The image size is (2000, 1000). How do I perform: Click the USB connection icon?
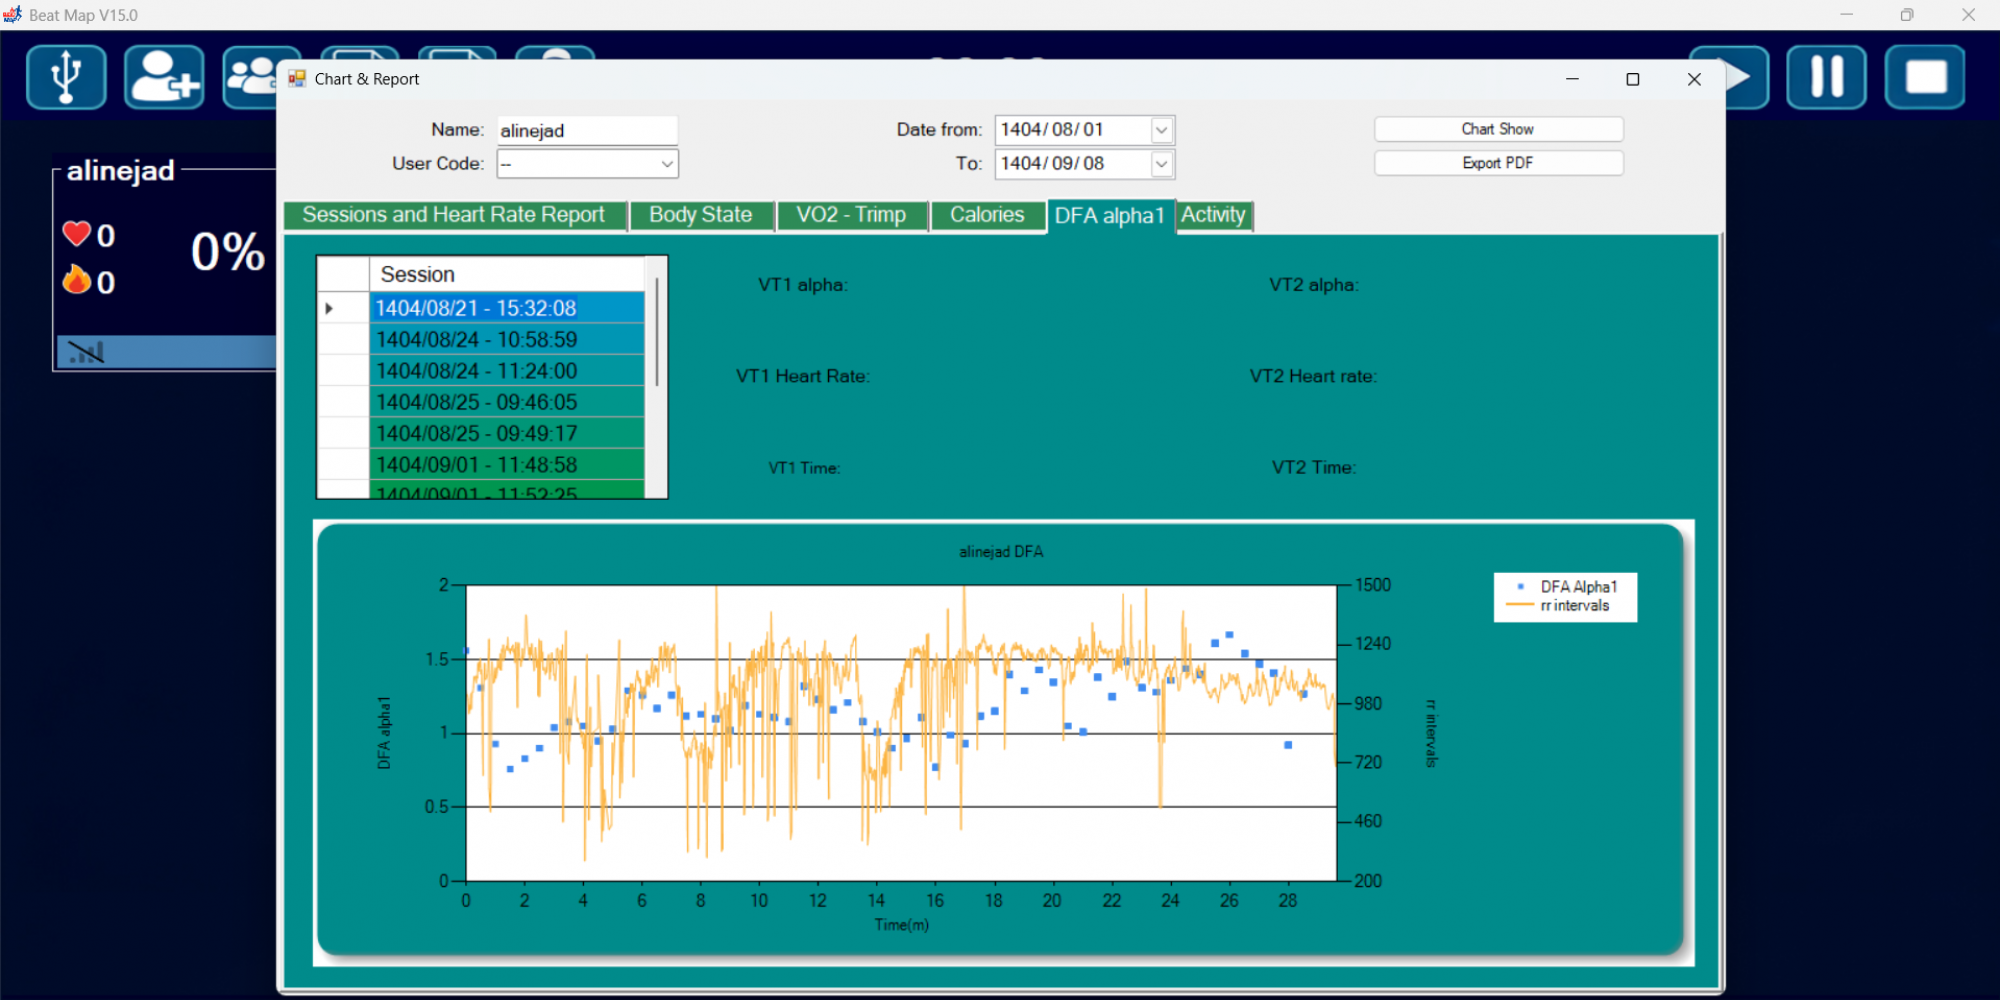[66, 77]
